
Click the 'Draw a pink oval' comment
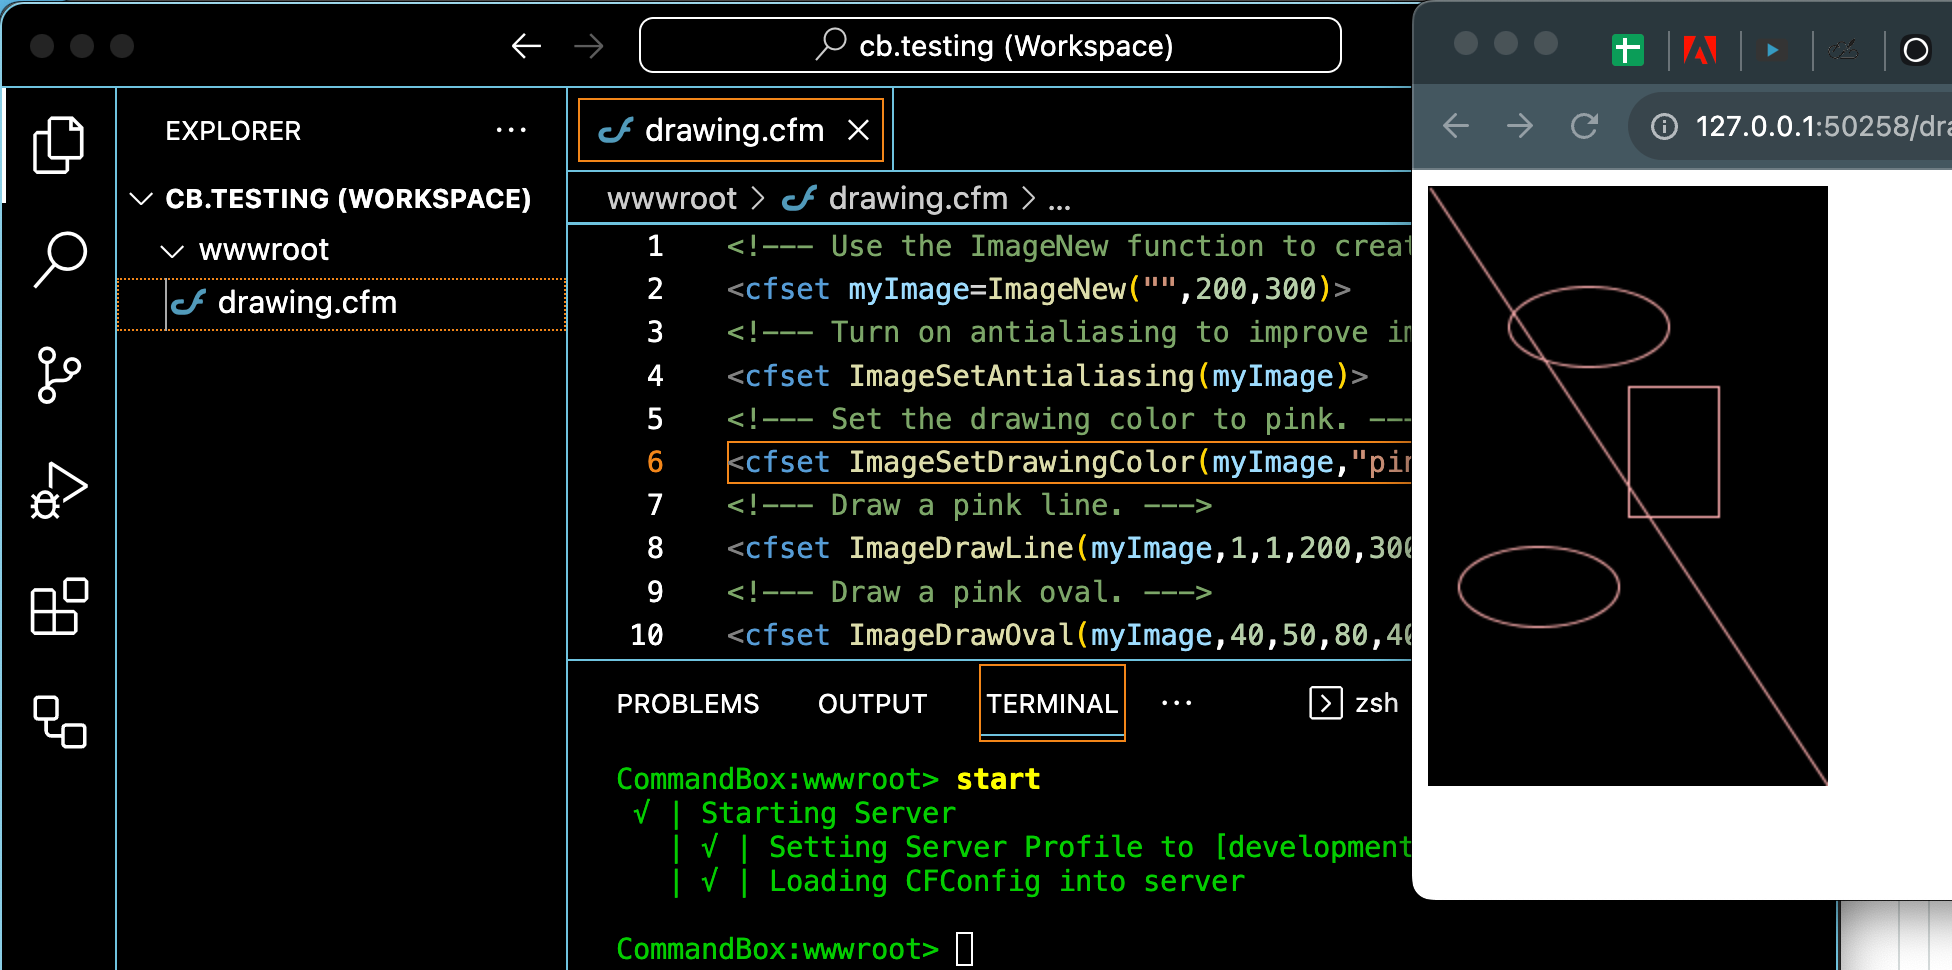pos(969,592)
